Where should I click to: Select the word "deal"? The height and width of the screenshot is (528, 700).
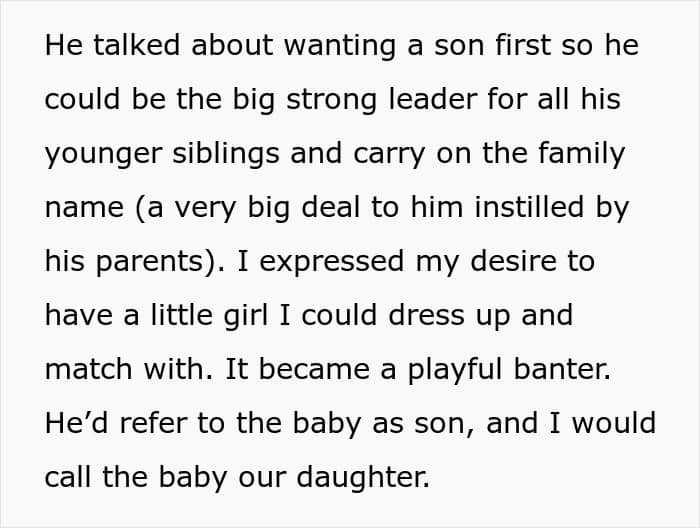point(330,207)
